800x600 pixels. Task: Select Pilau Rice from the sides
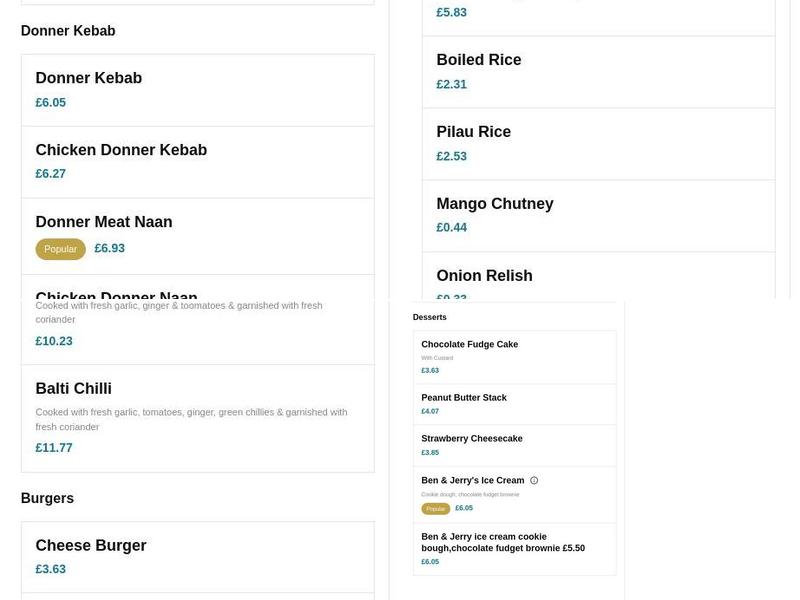(473, 131)
